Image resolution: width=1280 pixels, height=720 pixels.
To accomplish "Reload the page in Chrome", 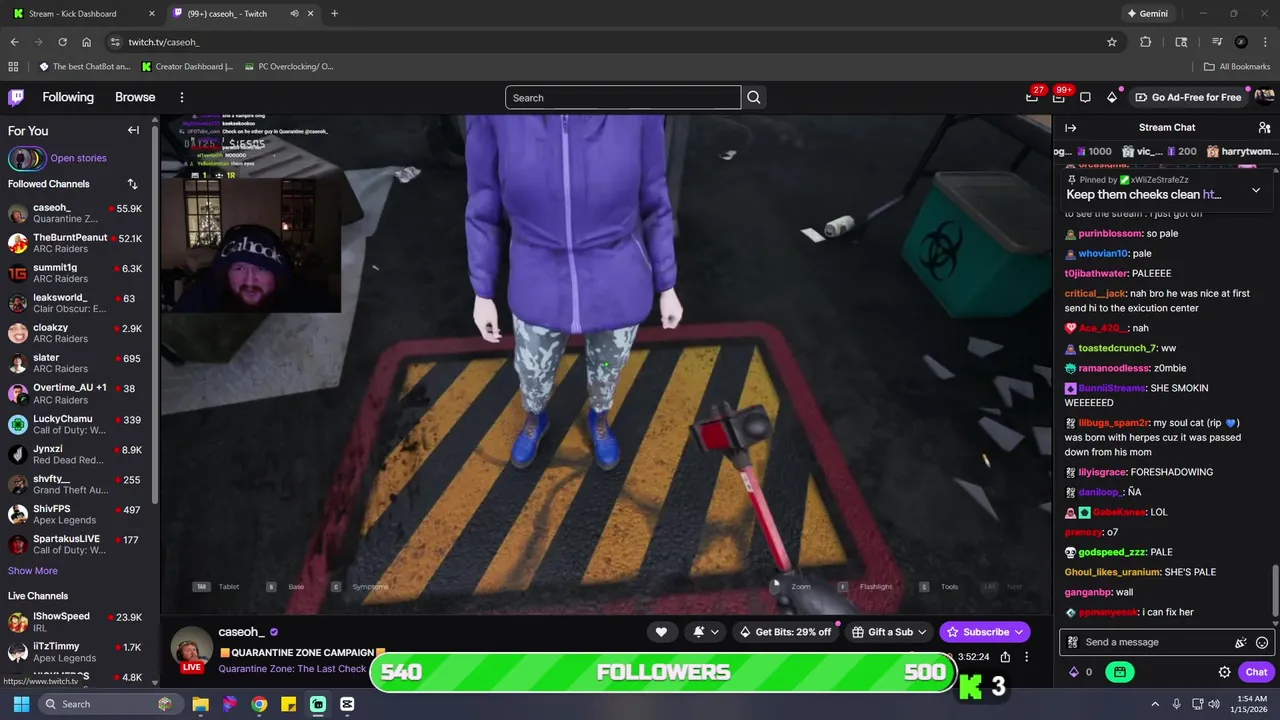I will (x=62, y=42).
